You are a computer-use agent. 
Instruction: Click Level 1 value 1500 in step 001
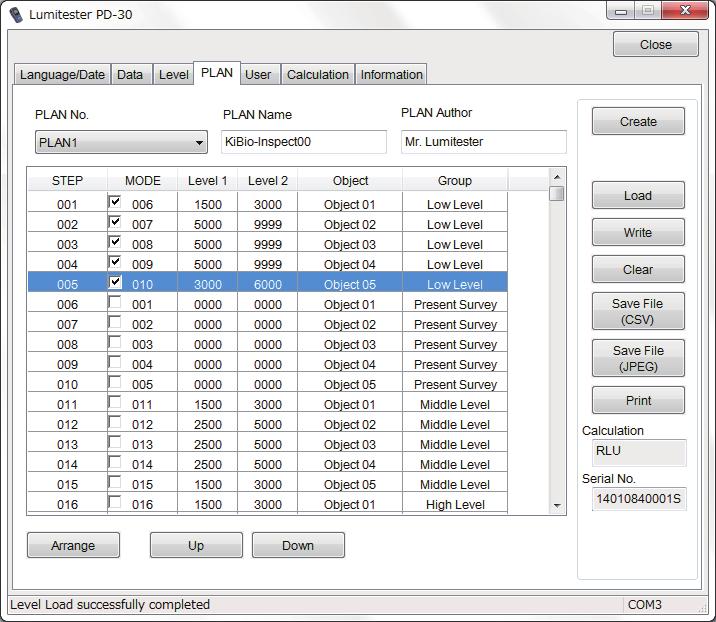[x=208, y=205]
